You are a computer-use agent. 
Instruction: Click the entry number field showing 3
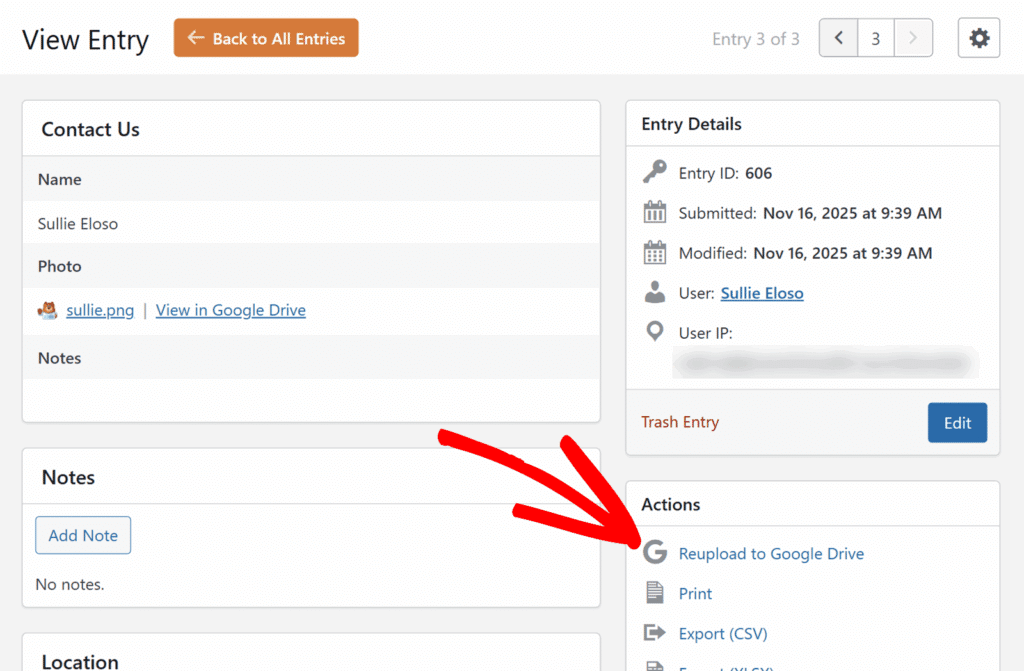pyautogui.click(x=875, y=38)
